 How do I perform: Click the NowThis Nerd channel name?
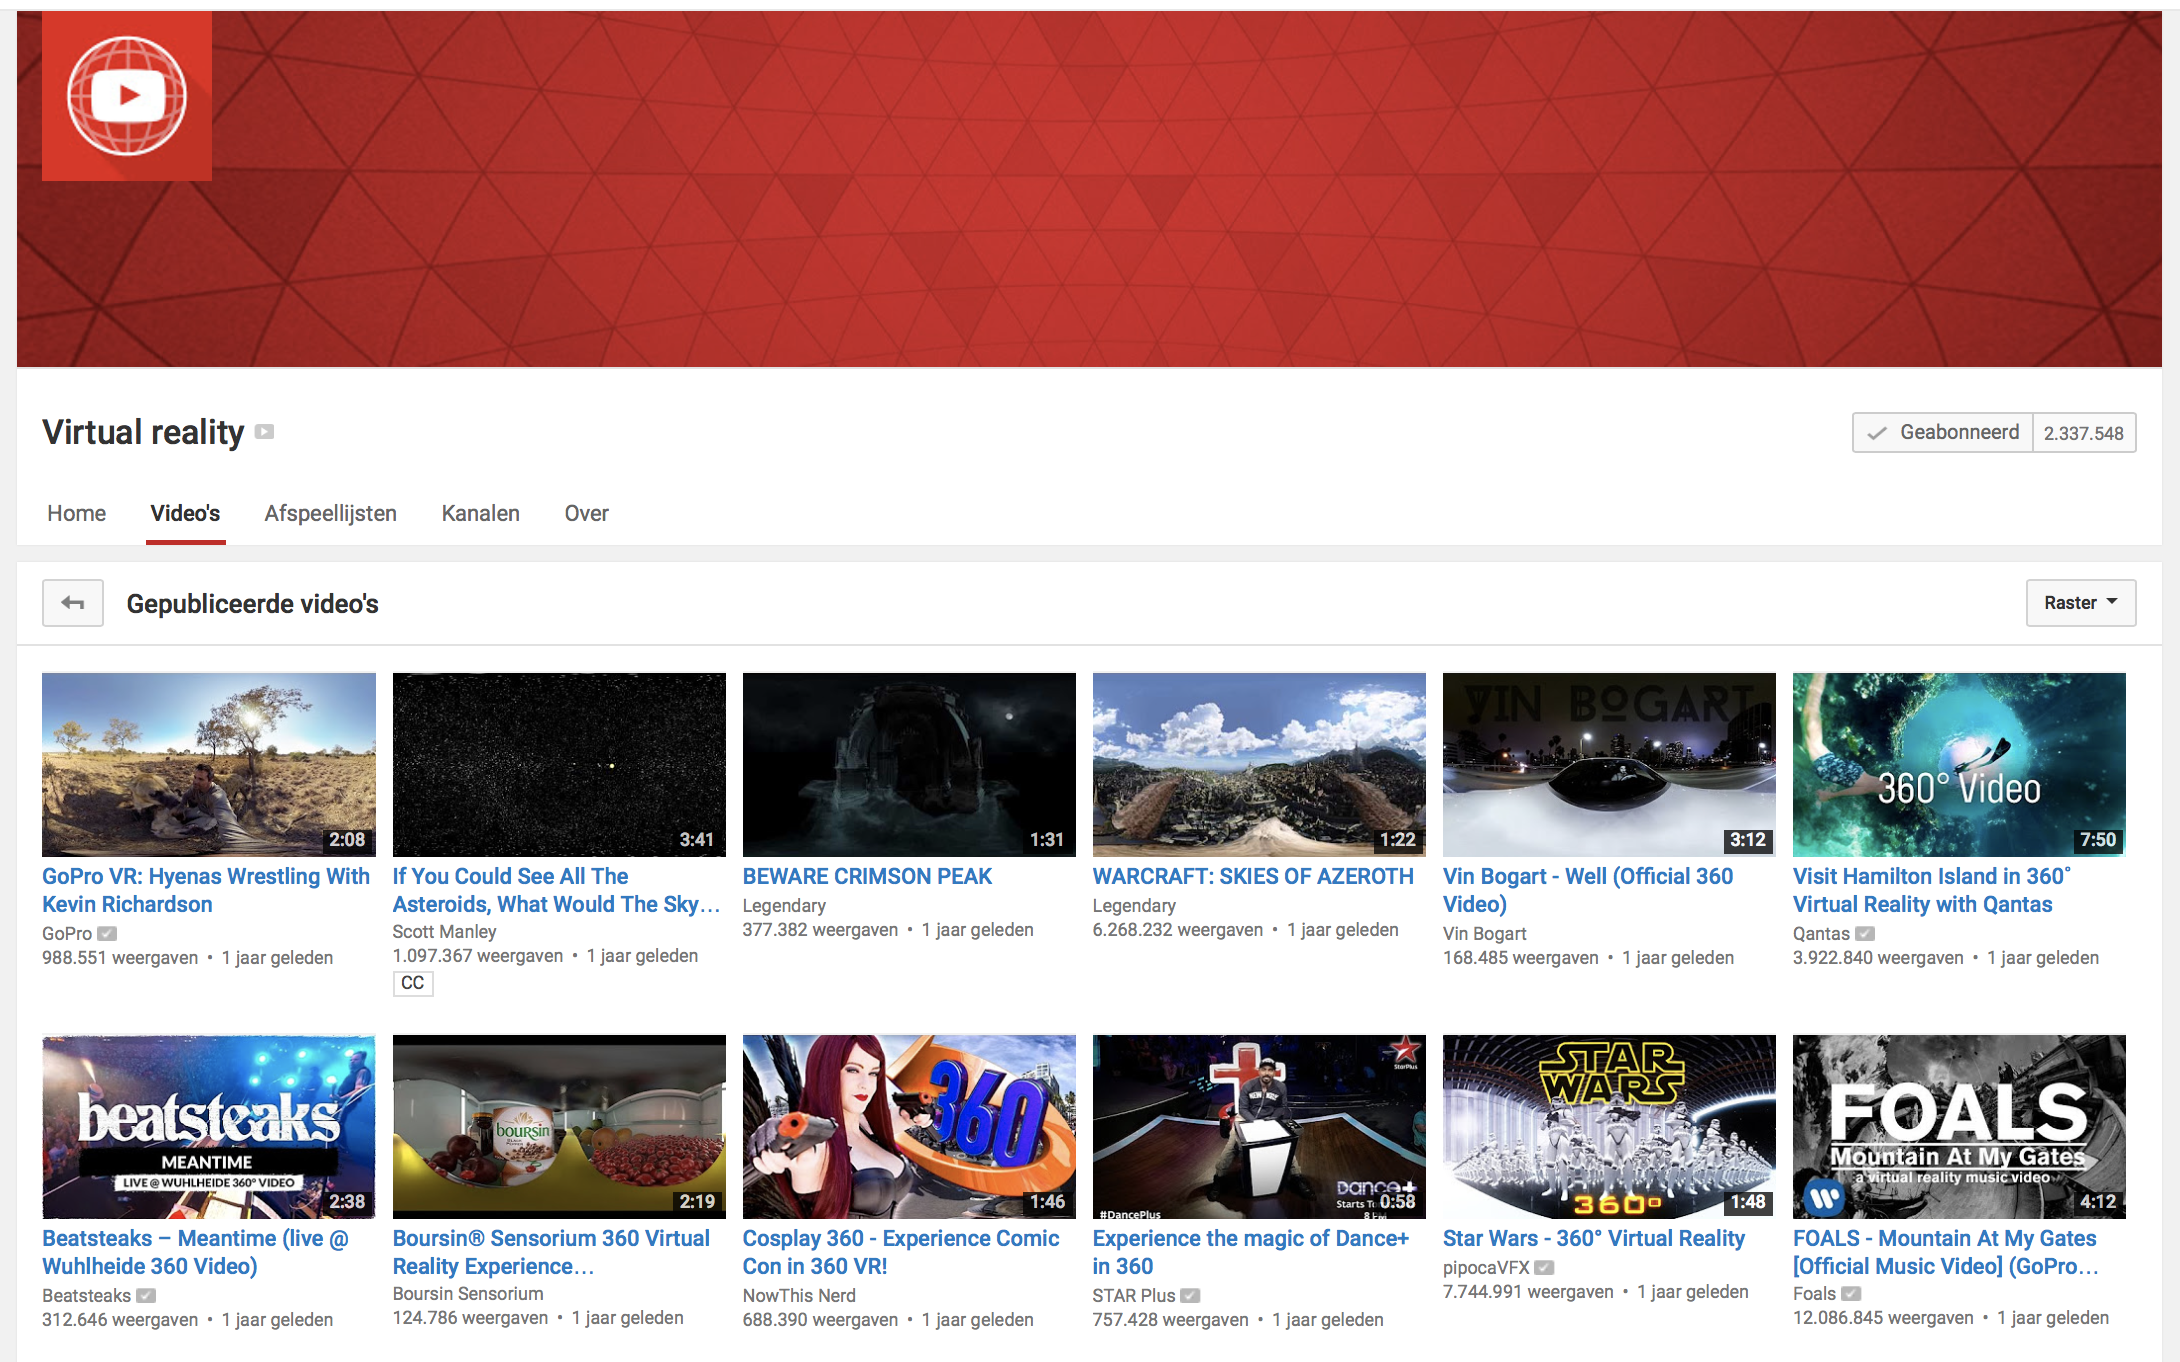[799, 1295]
